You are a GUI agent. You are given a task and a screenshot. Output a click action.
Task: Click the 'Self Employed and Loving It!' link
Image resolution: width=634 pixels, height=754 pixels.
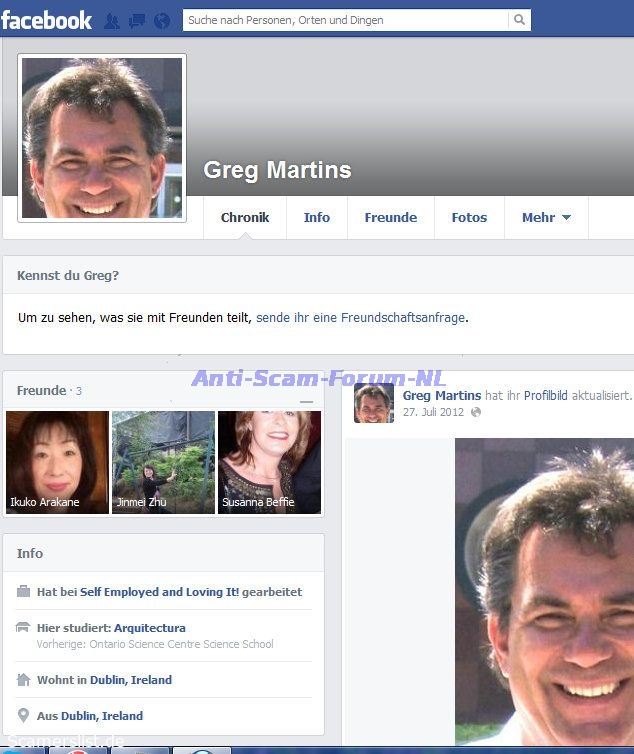tap(159, 592)
